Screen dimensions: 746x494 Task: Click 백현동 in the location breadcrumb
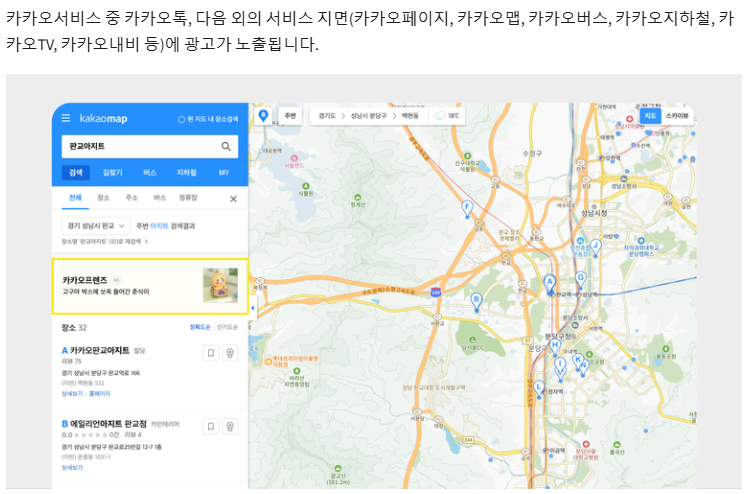pyautogui.click(x=410, y=116)
